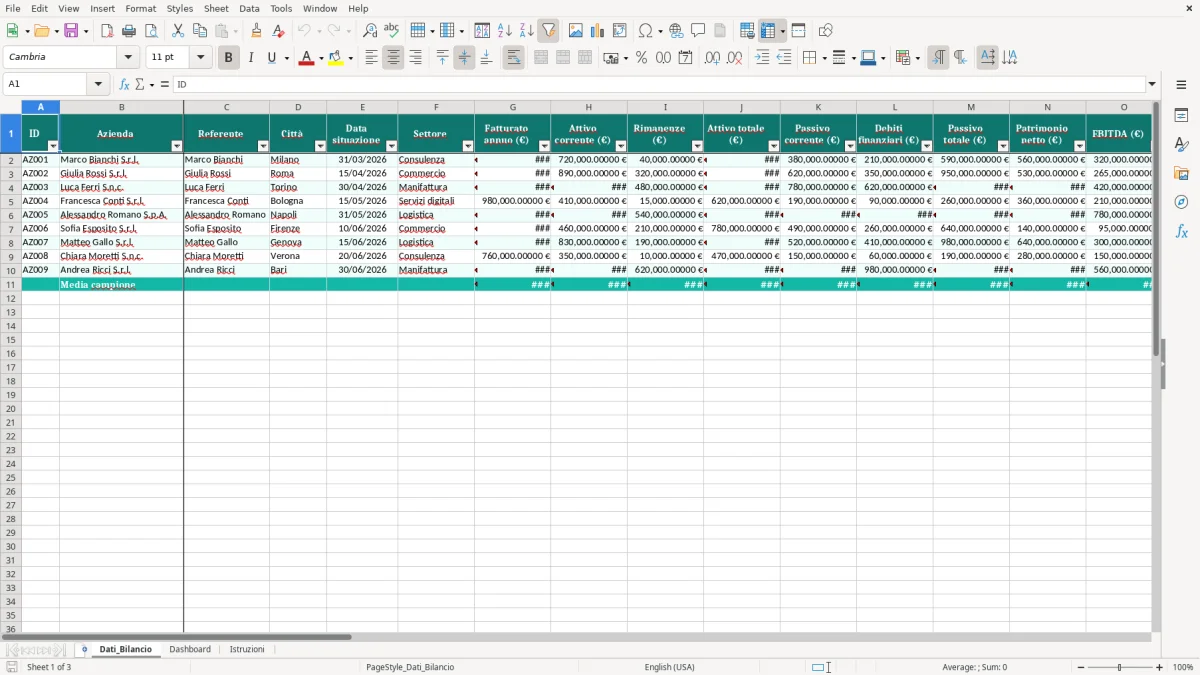Clone formatting with the paintbrush
The width and height of the screenshot is (1200, 675).
(257, 31)
